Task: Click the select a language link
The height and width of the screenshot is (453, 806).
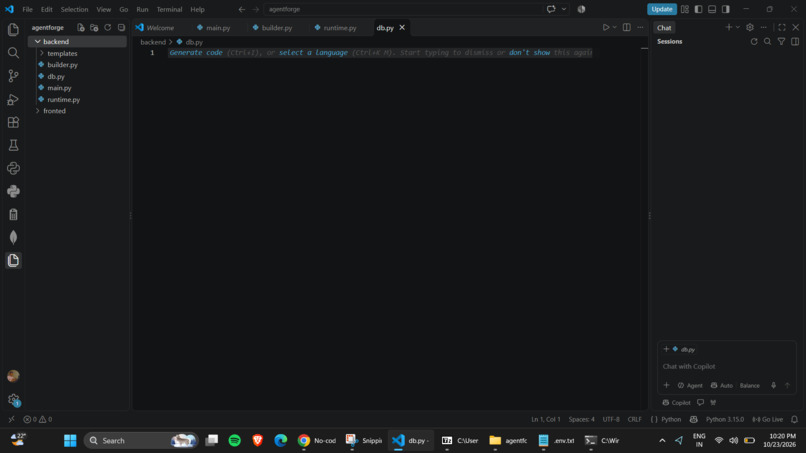Action: point(313,52)
